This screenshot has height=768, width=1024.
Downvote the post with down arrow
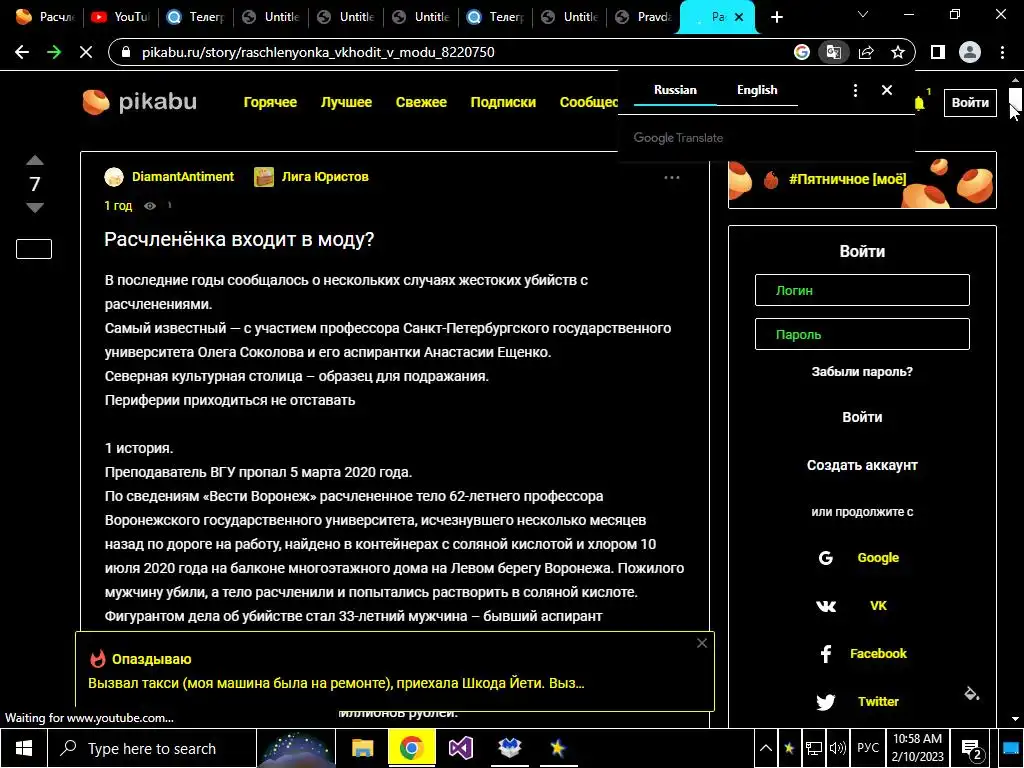point(35,208)
